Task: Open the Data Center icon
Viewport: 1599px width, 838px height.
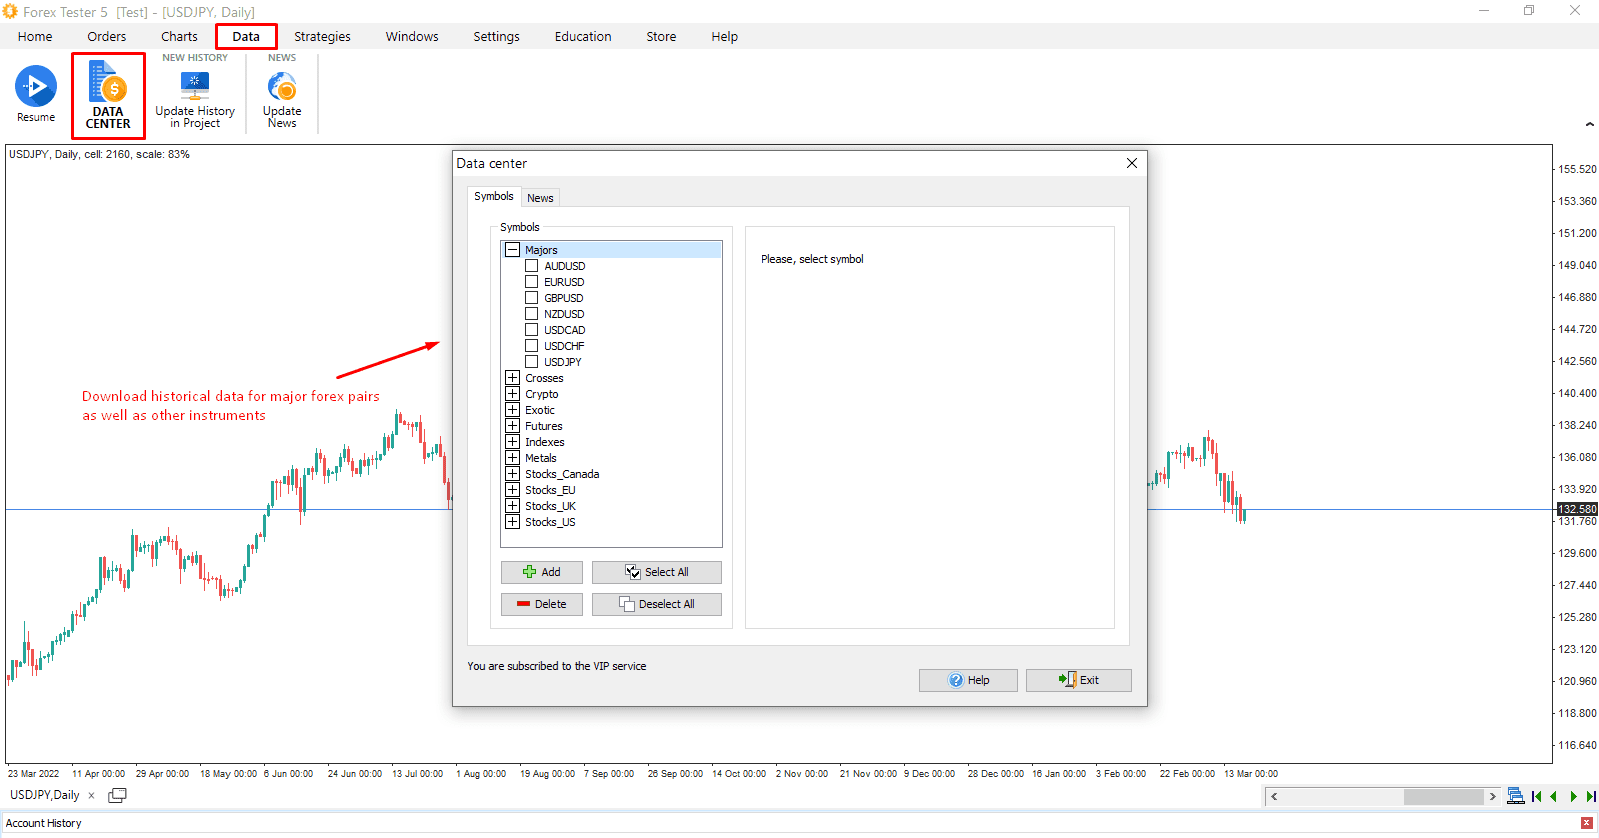Action: (x=108, y=82)
